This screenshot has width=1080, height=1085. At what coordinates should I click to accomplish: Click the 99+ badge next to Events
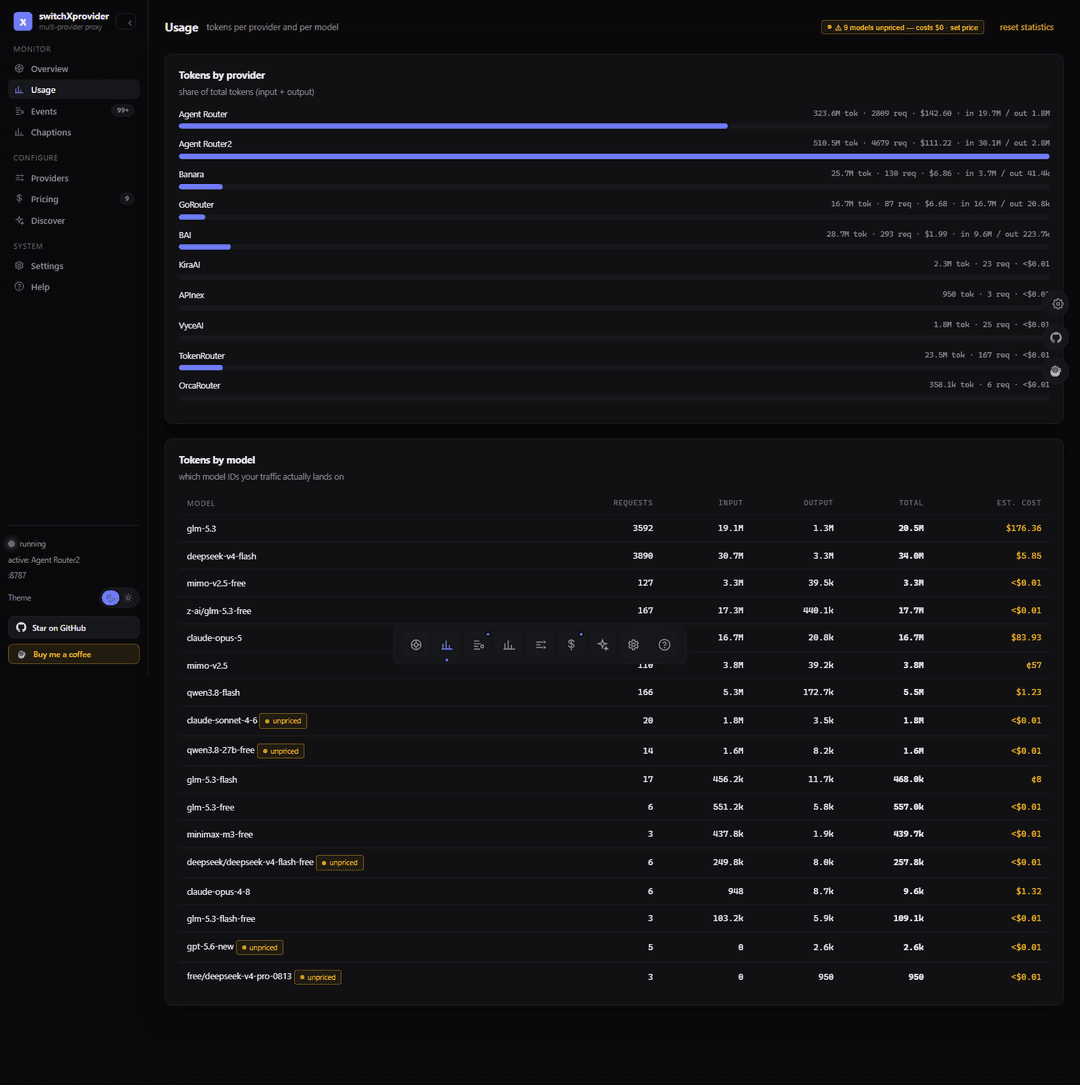tap(122, 111)
